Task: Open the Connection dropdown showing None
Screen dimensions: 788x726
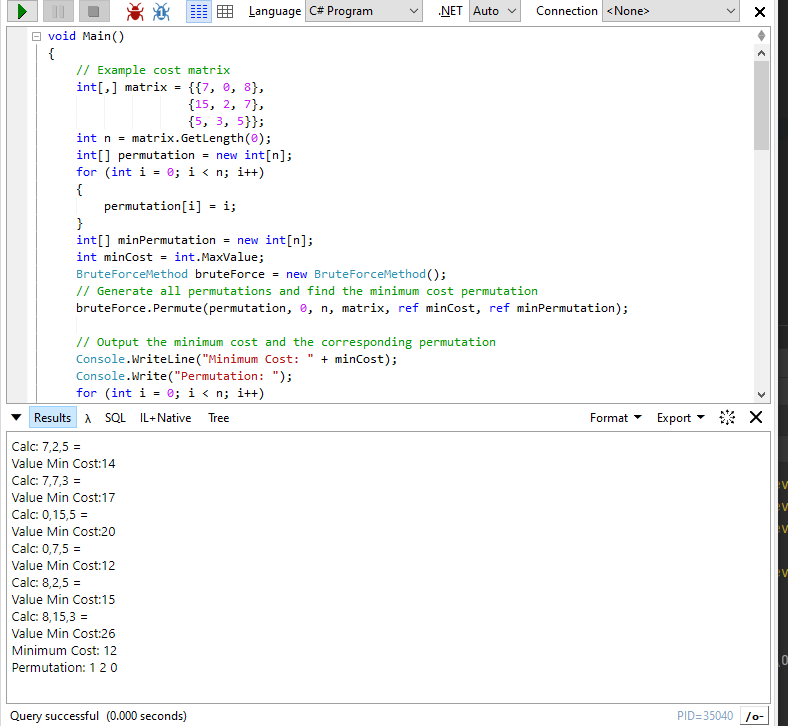Action: click(x=670, y=11)
